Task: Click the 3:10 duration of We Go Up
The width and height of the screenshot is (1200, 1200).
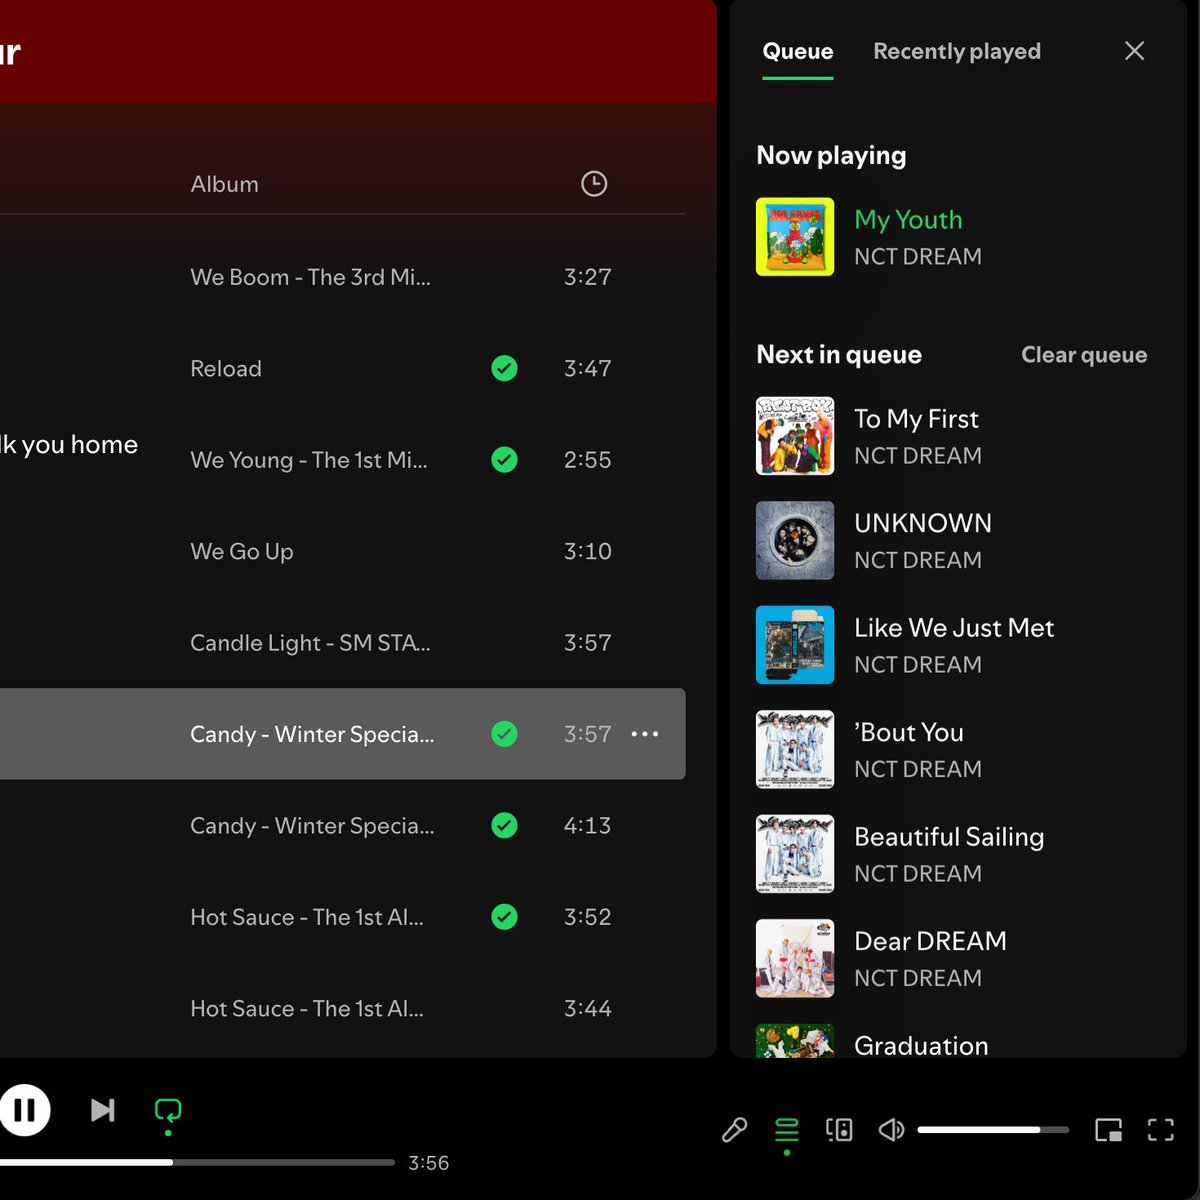Action: point(587,552)
